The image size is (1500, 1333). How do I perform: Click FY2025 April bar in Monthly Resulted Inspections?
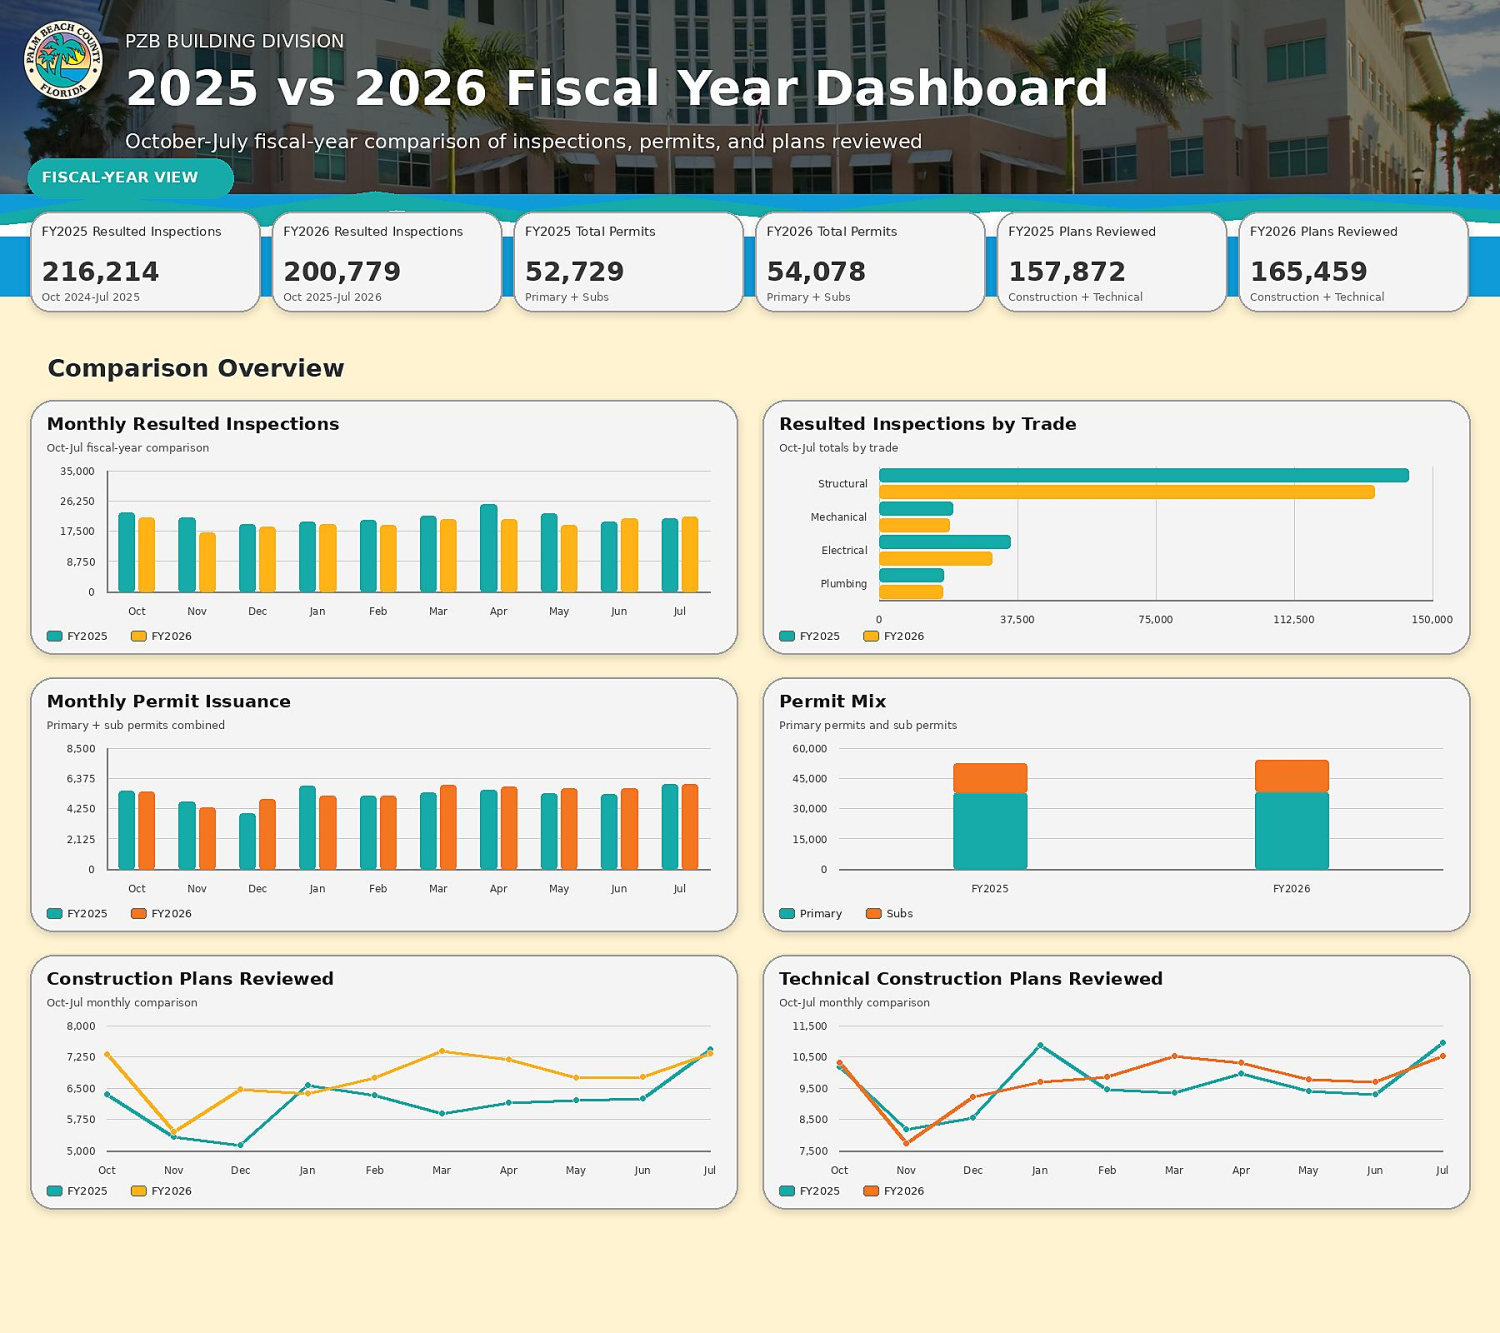click(x=489, y=548)
